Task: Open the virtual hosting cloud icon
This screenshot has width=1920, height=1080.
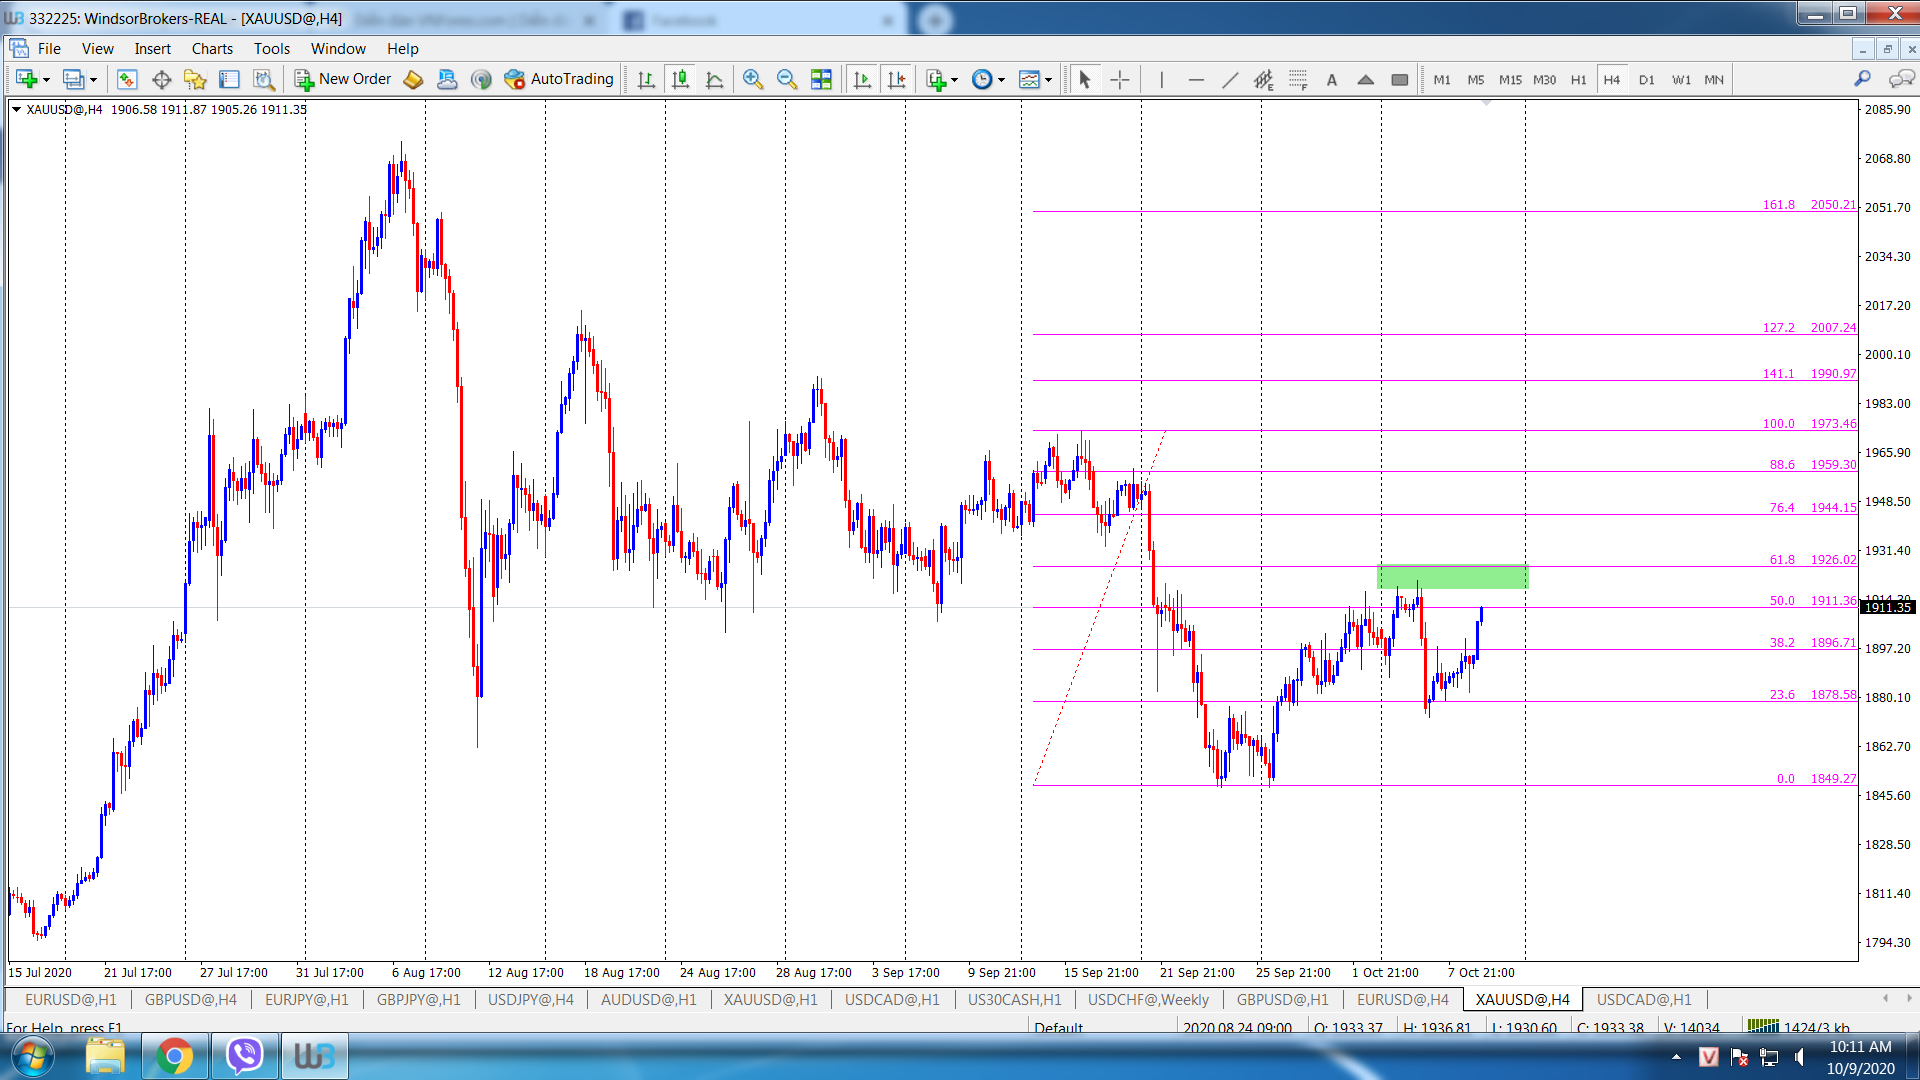Action: click(x=447, y=79)
